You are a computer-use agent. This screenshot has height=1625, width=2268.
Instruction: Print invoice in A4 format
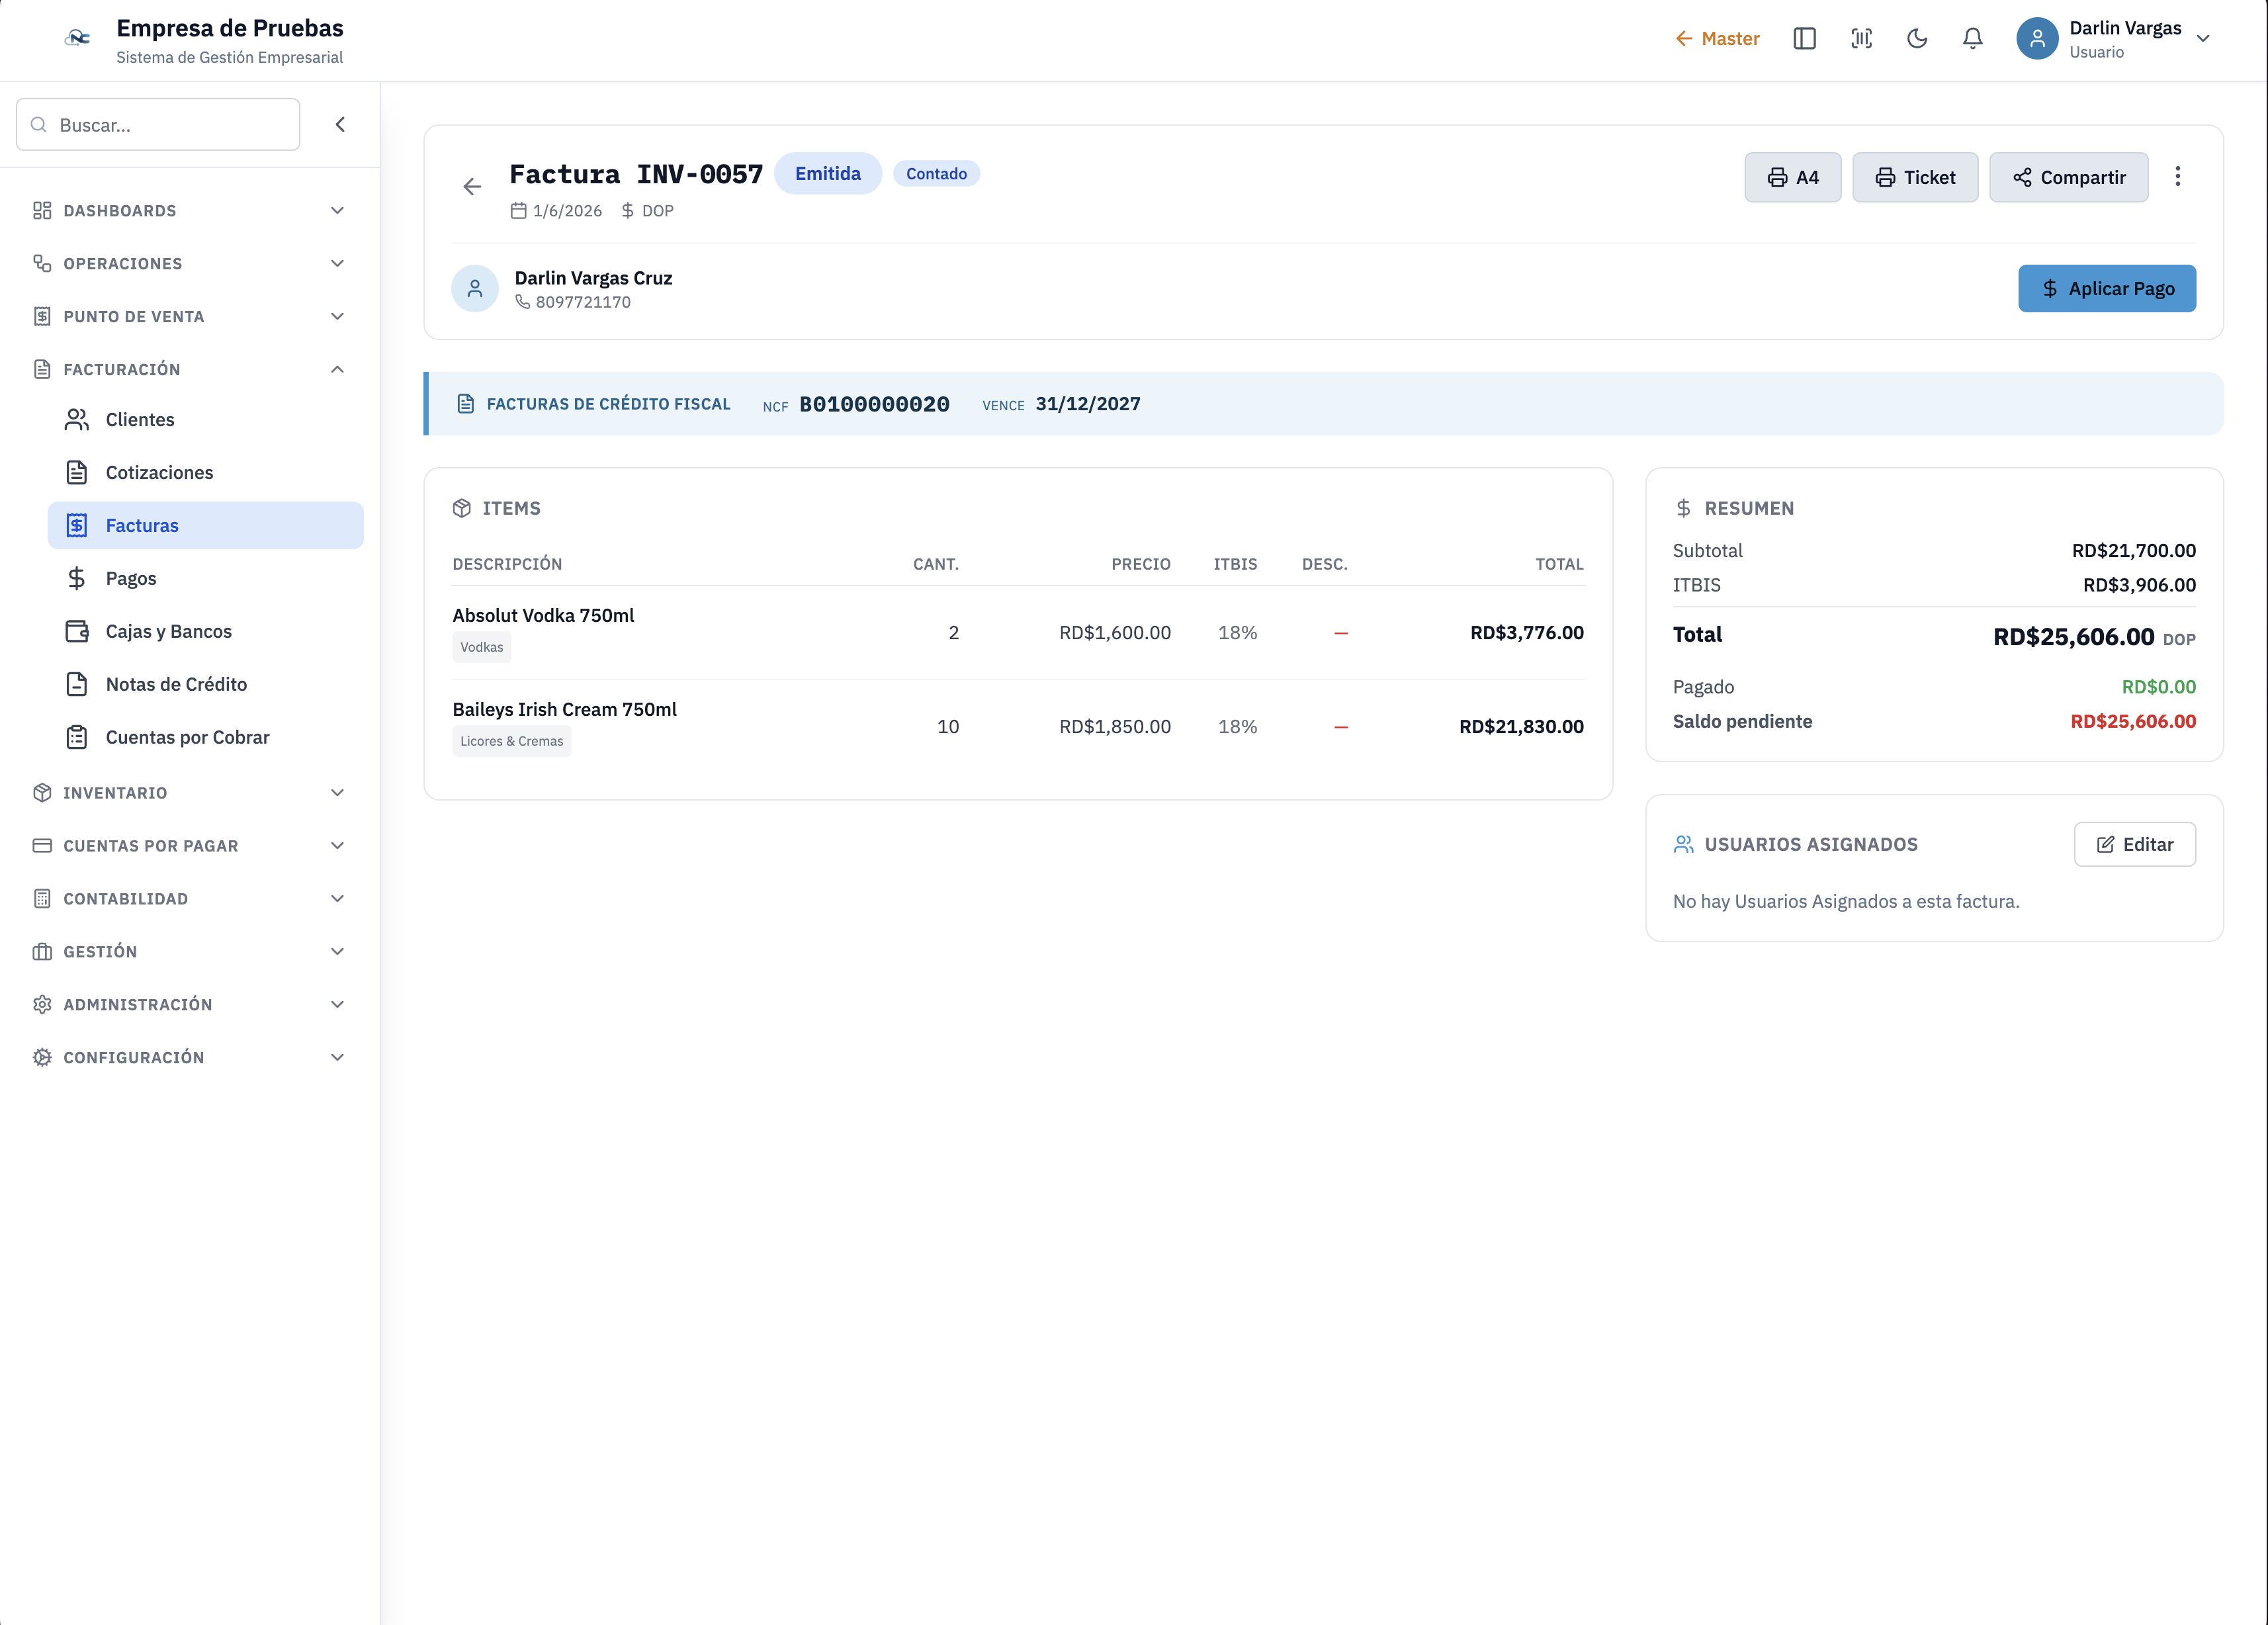(x=1792, y=177)
